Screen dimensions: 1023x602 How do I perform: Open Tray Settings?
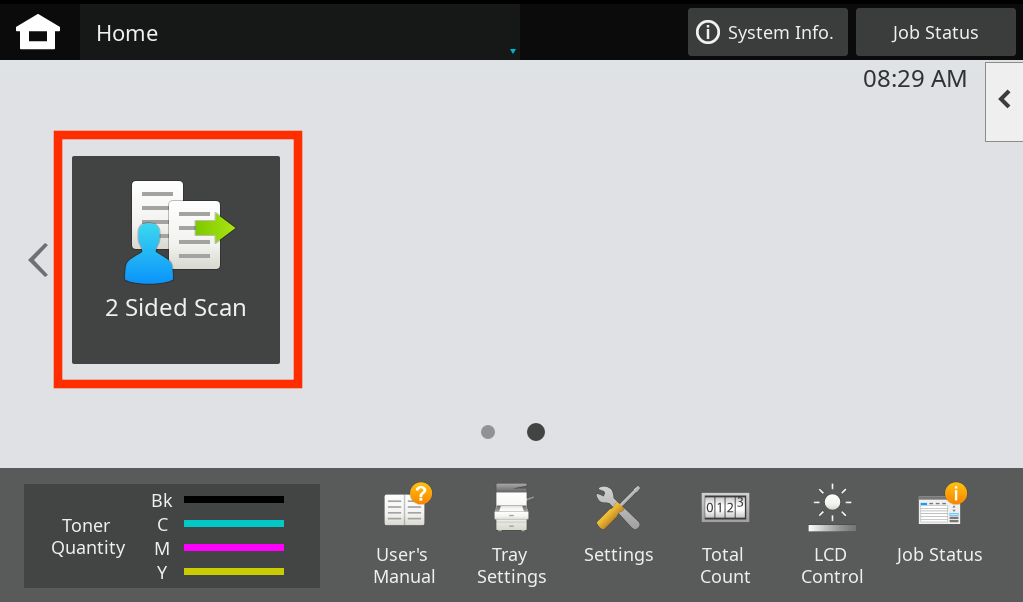pos(511,530)
